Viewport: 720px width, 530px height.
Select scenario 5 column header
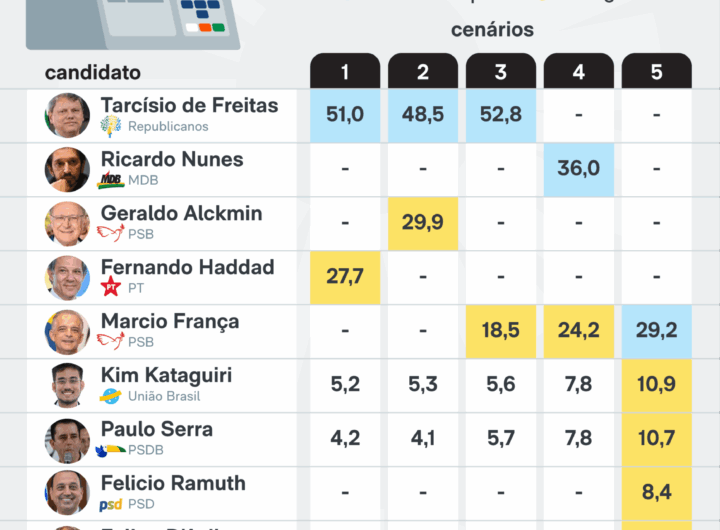click(x=657, y=71)
